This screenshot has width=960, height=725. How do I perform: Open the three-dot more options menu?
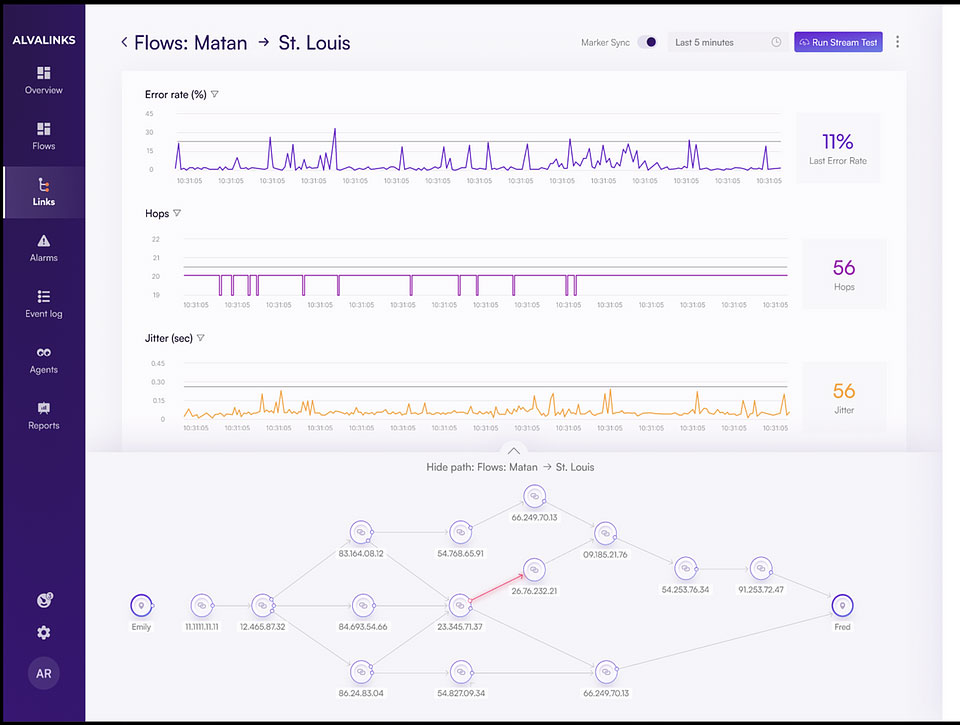point(897,42)
